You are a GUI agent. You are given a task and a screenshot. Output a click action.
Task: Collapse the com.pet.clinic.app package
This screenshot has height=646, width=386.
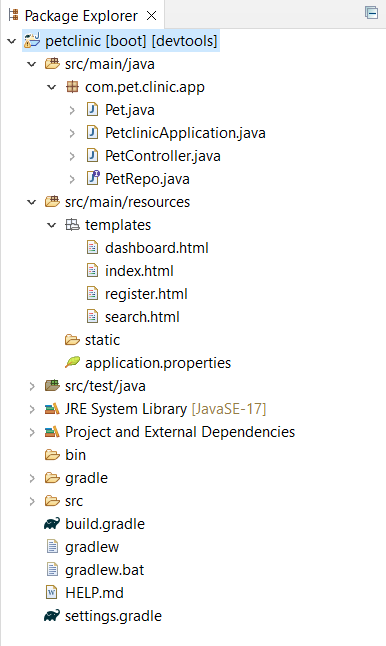coord(51,87)
